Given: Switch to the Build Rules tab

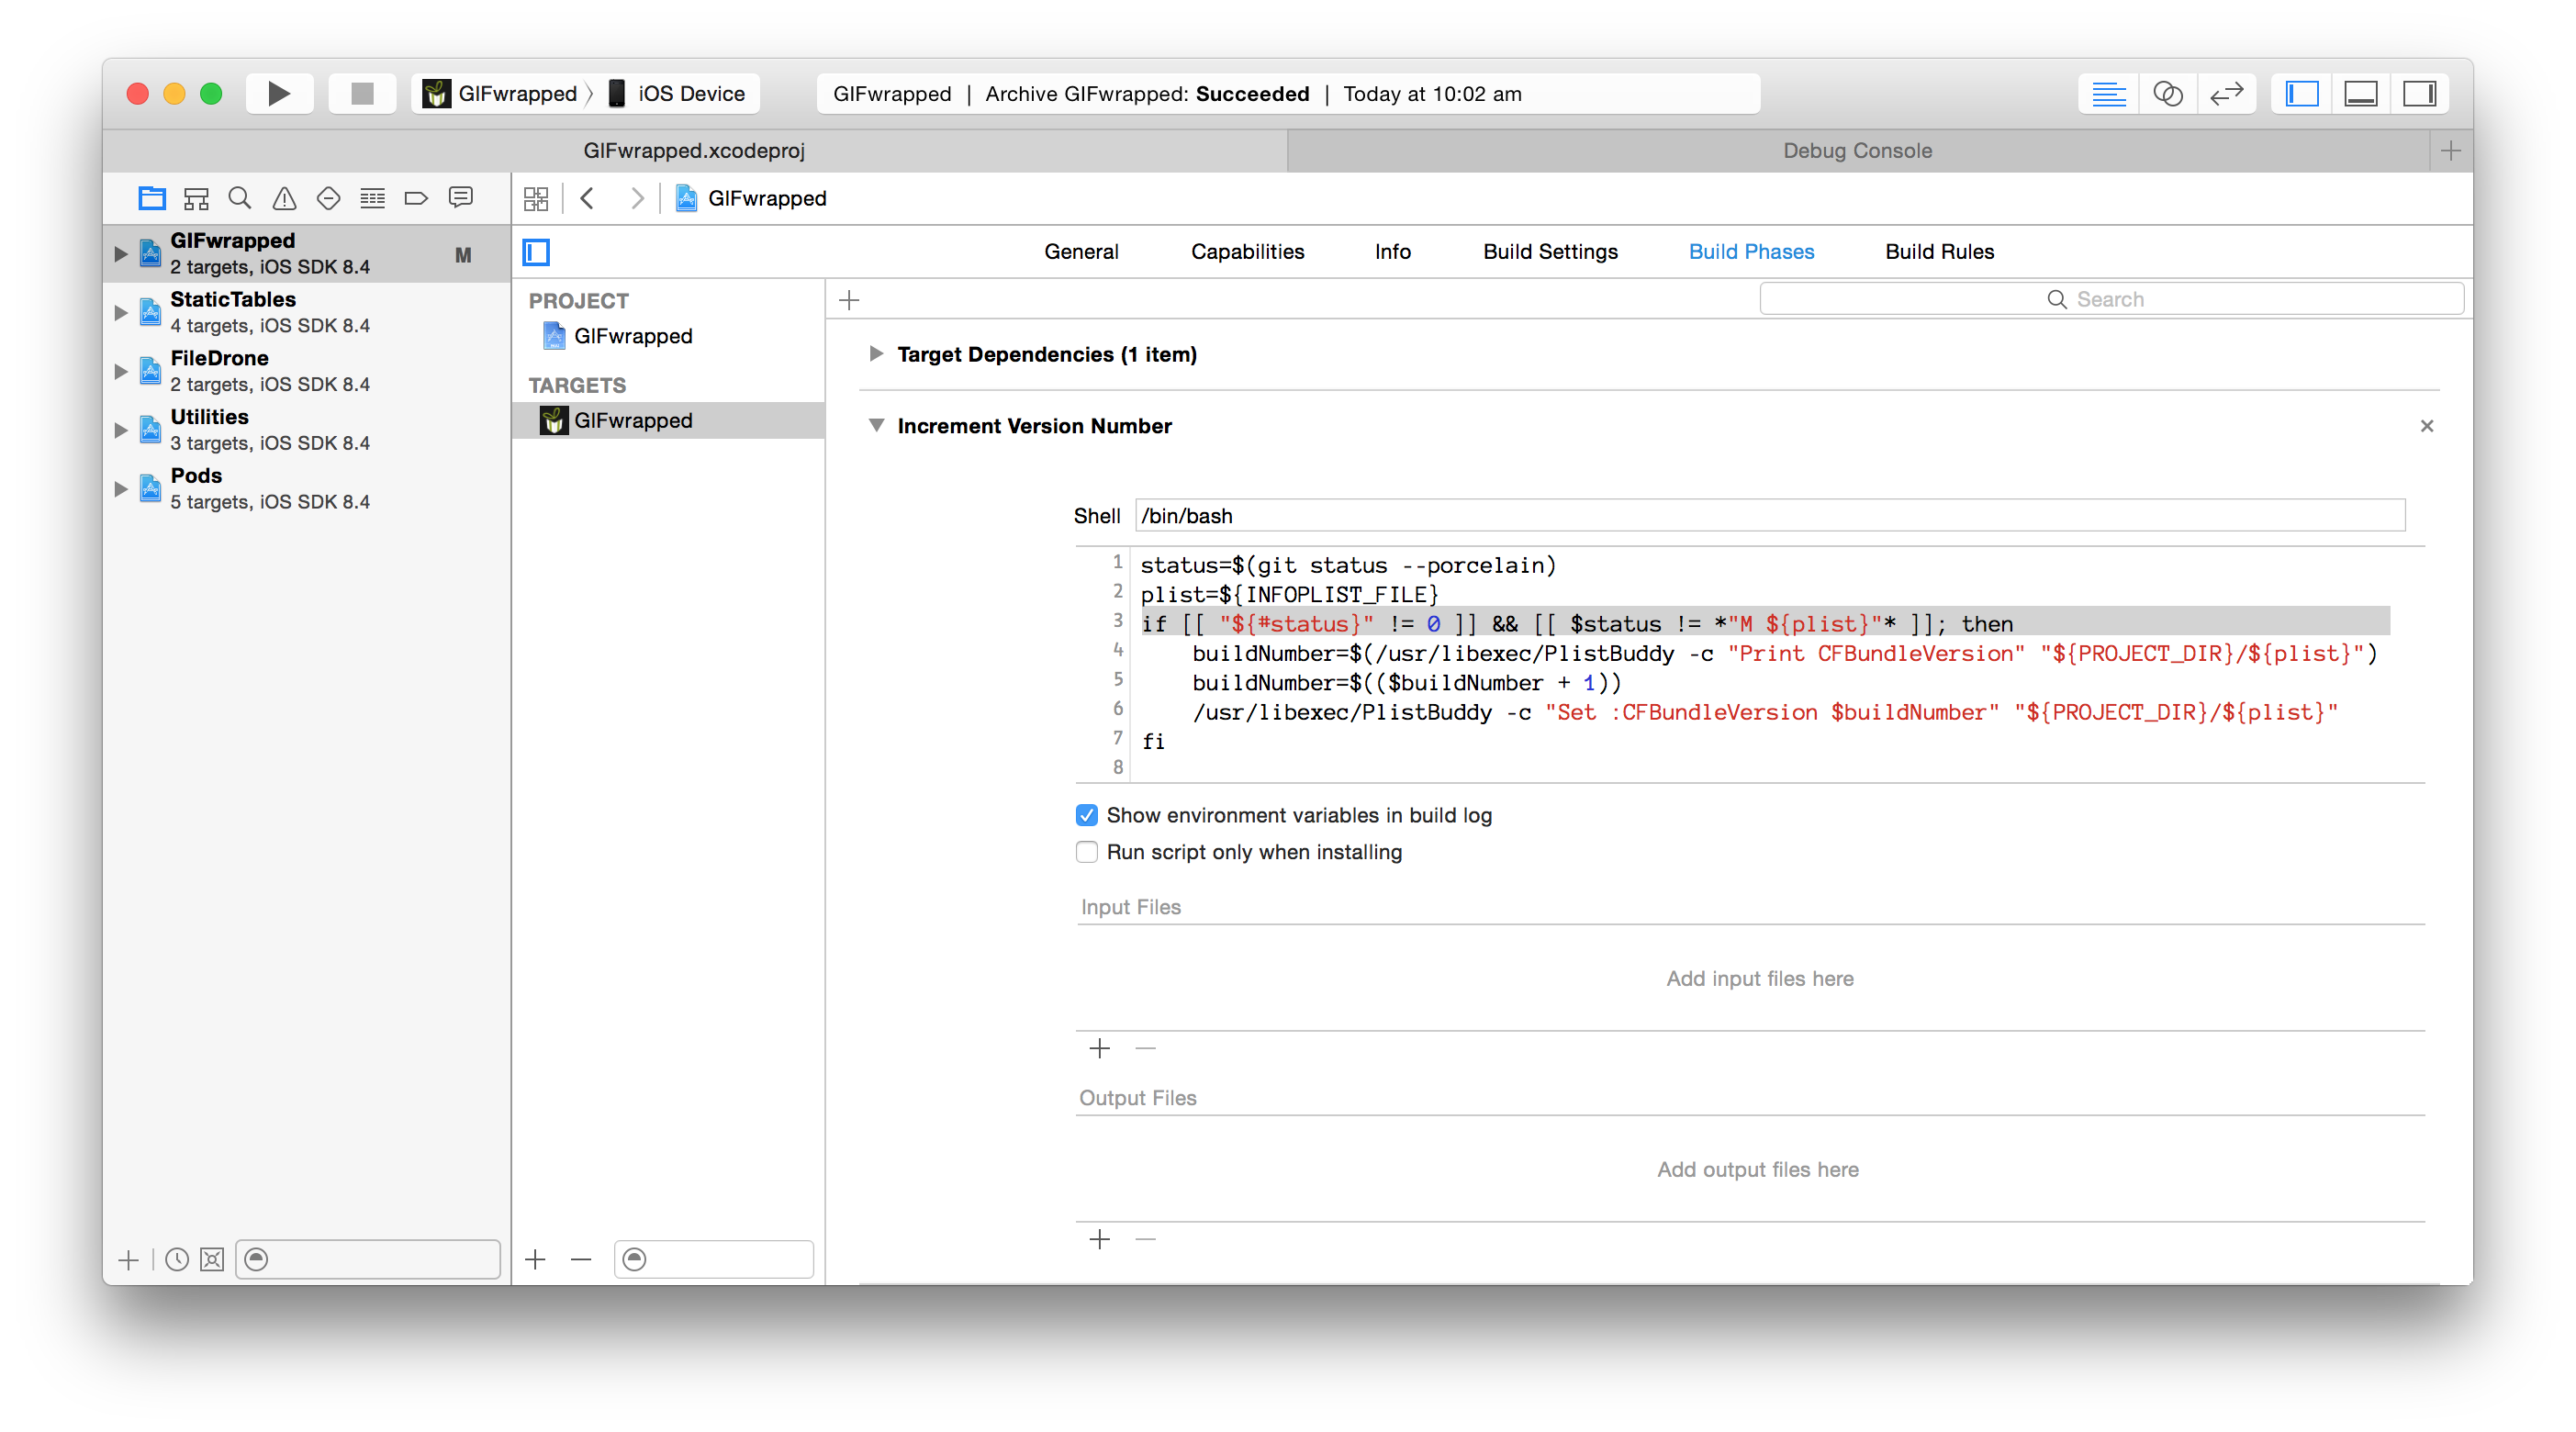Looking at the screenshot, I should [1939, 252].
